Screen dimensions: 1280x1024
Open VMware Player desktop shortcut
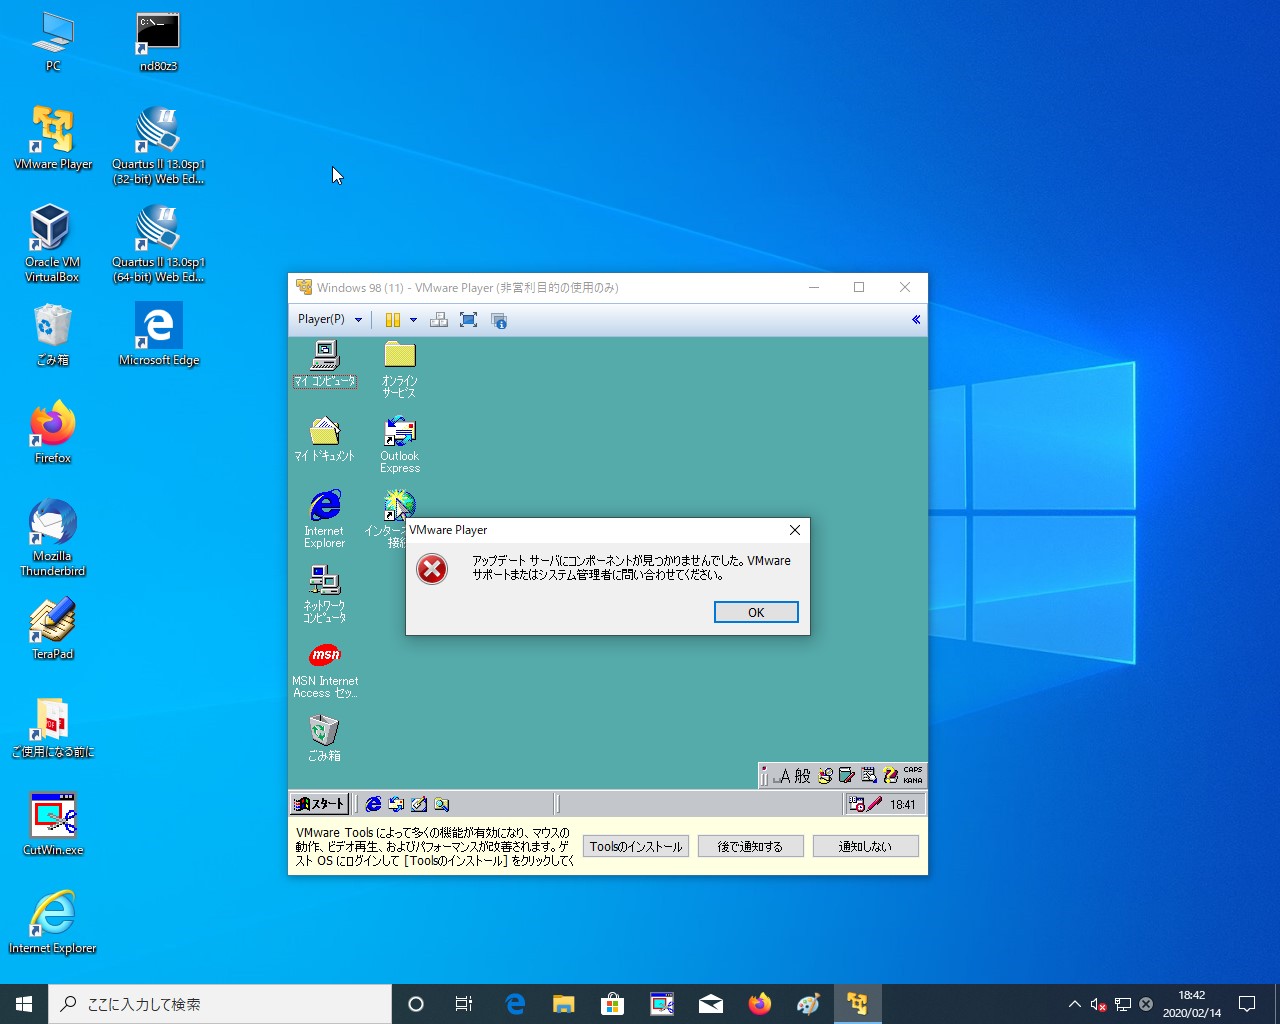point(53,138)
